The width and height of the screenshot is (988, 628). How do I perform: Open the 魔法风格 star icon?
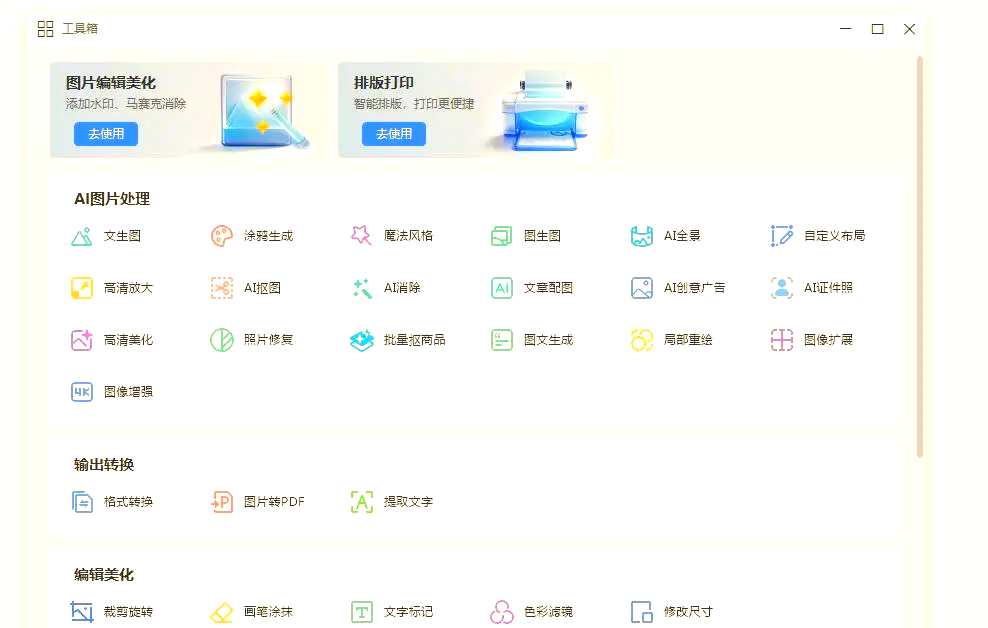click(362, 236)
